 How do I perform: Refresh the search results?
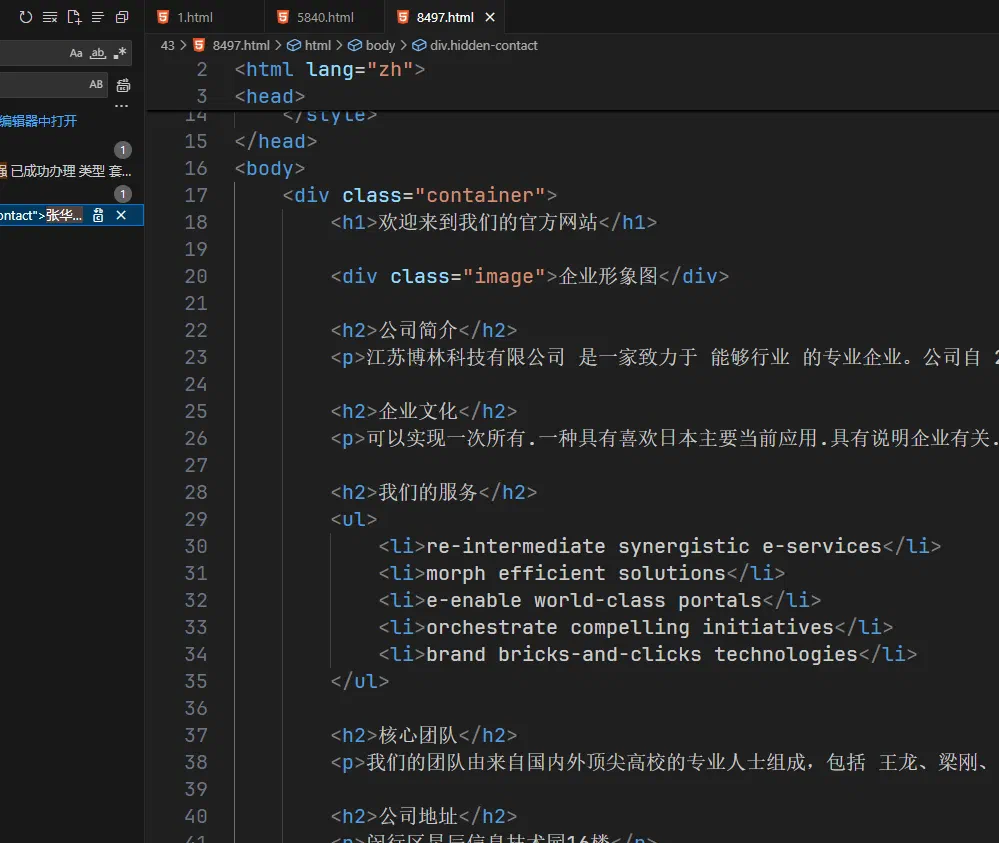point(25,17)
